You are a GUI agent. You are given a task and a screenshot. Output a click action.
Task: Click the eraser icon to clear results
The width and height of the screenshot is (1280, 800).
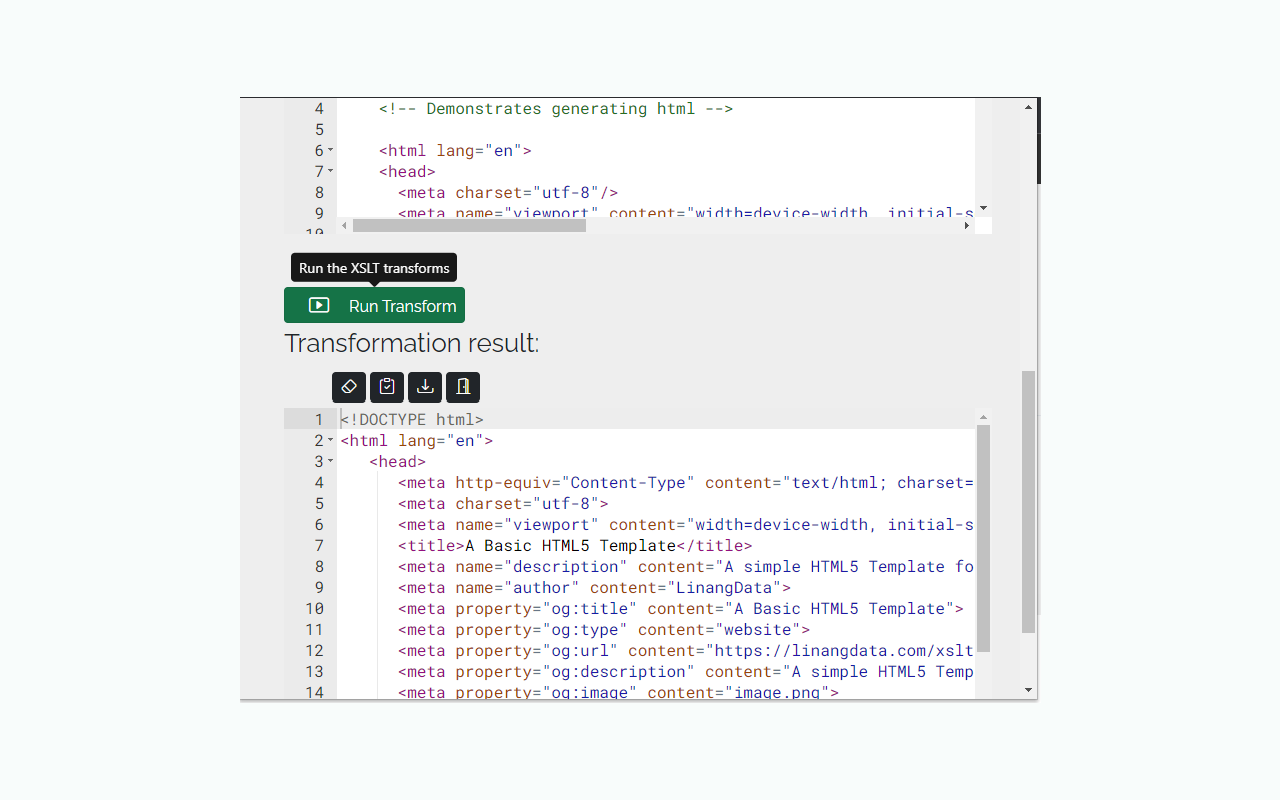[348, 387]
